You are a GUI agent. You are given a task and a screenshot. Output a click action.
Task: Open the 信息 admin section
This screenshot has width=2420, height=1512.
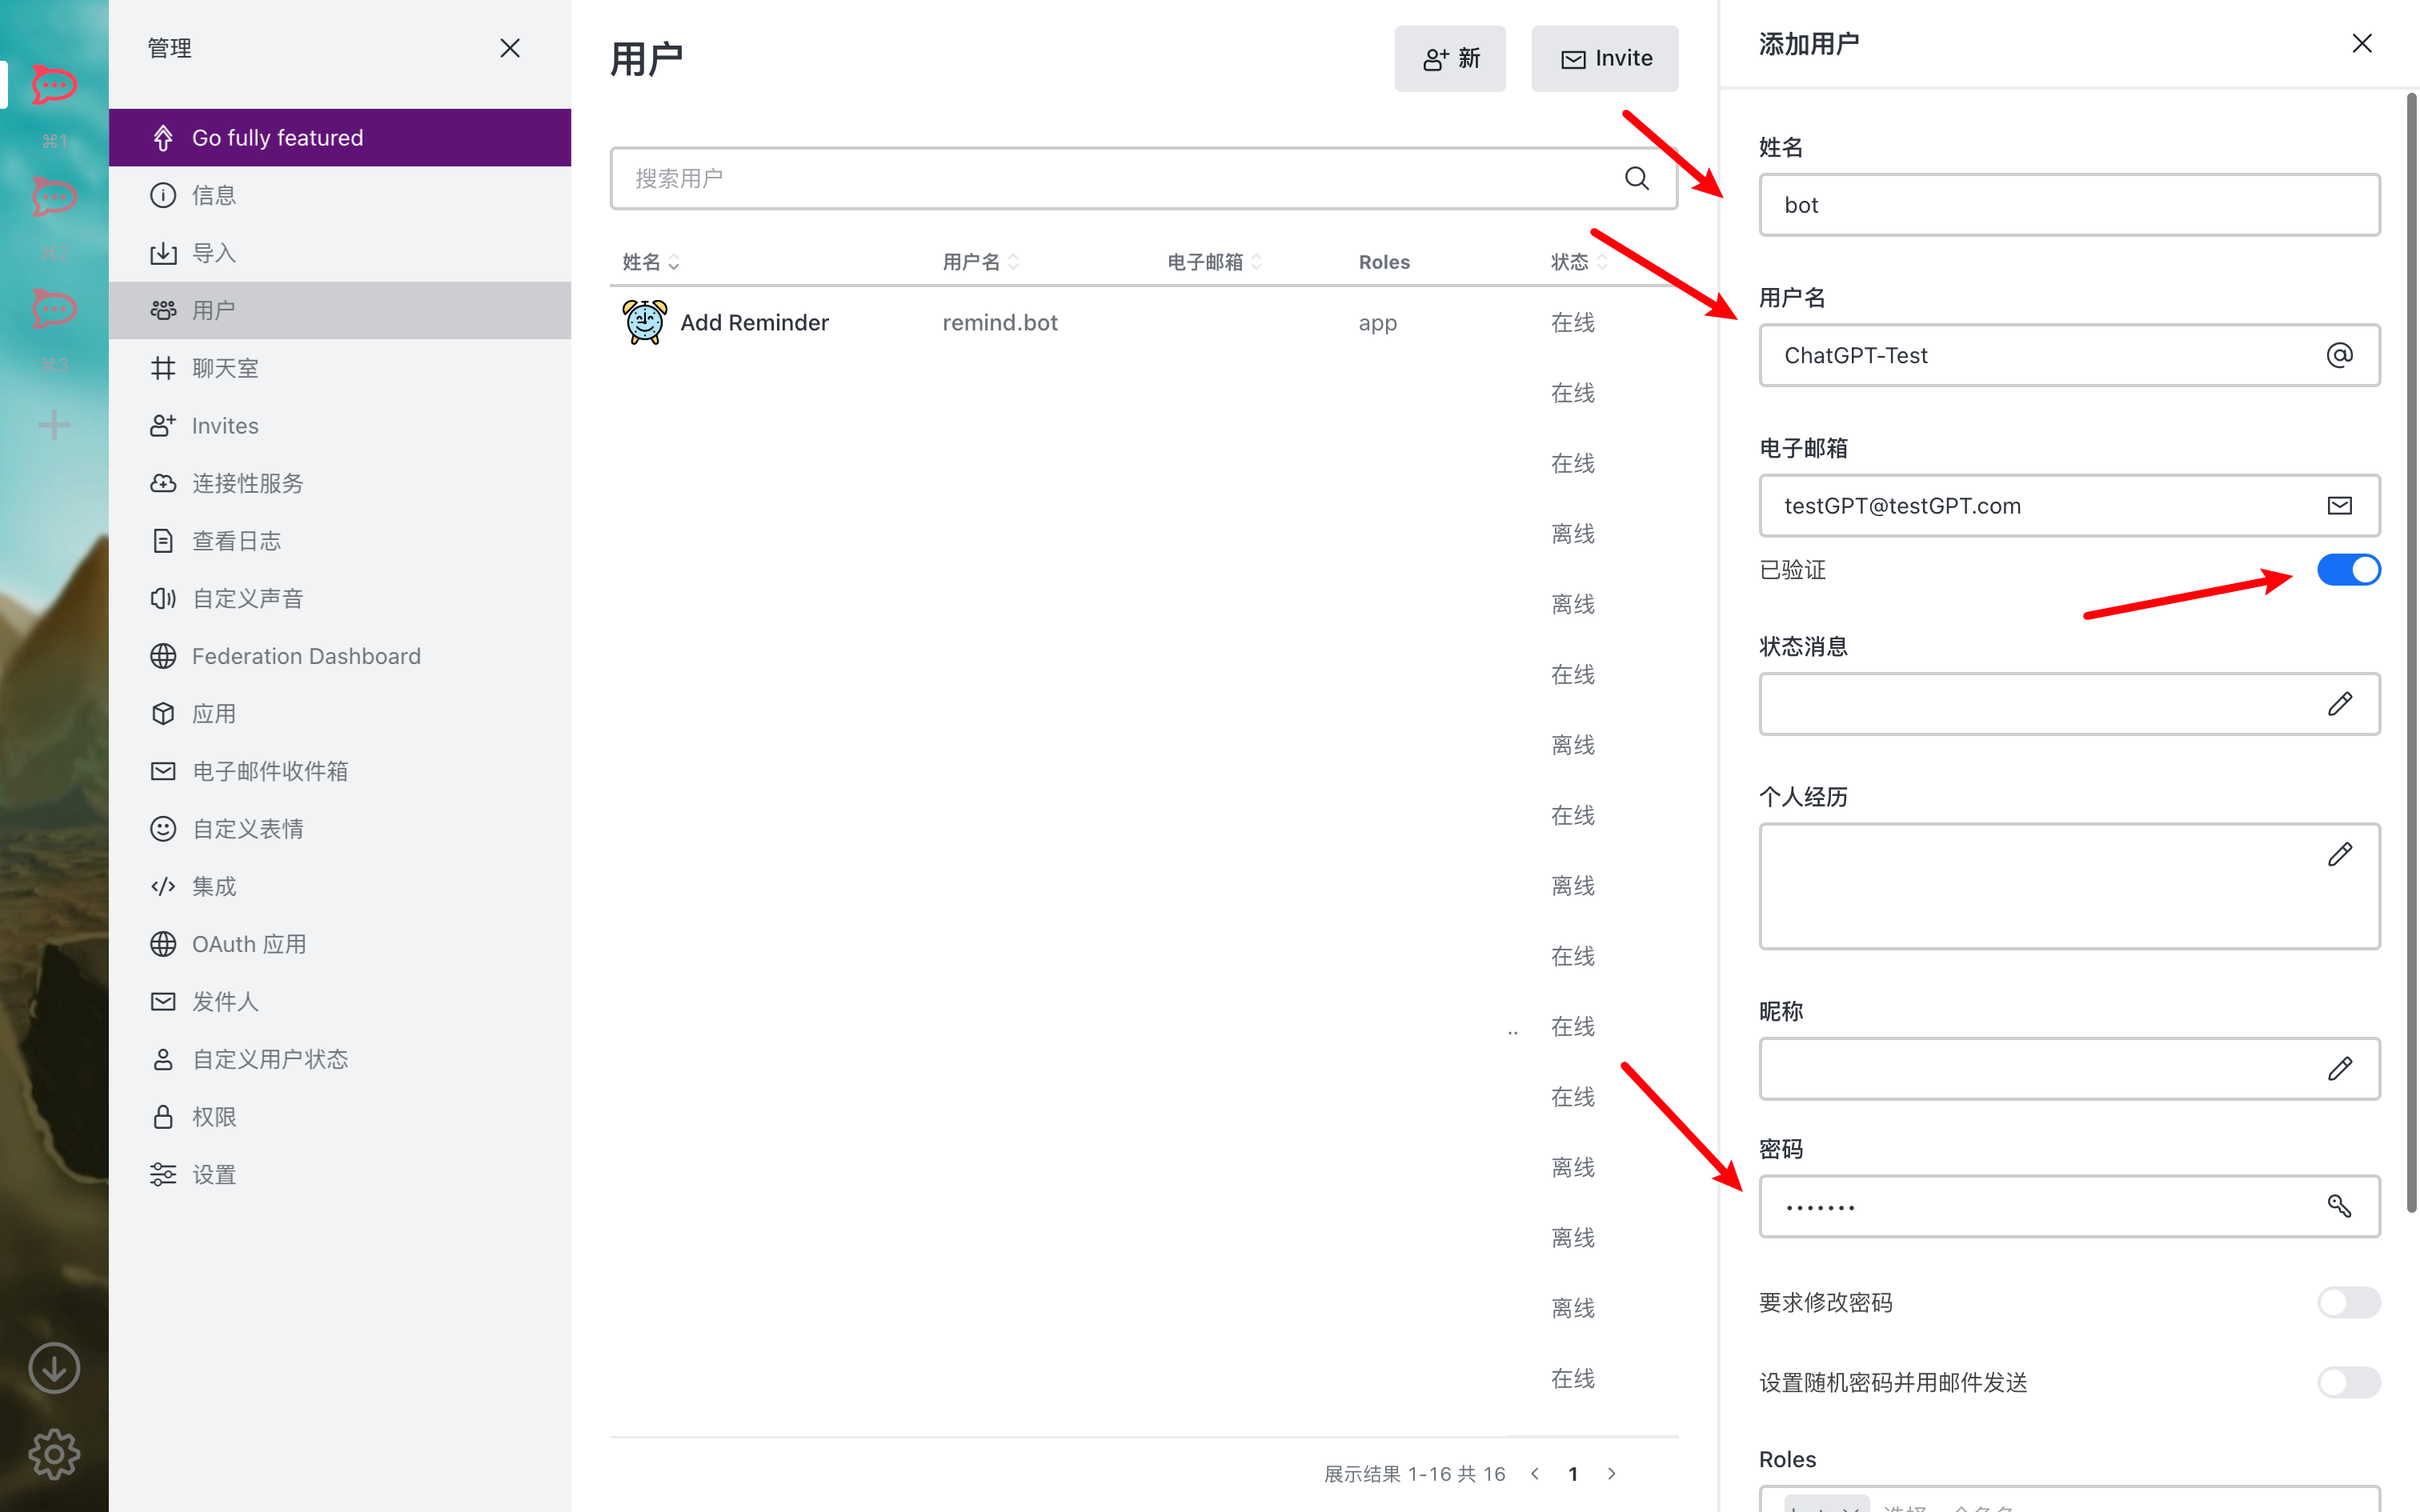340,195
